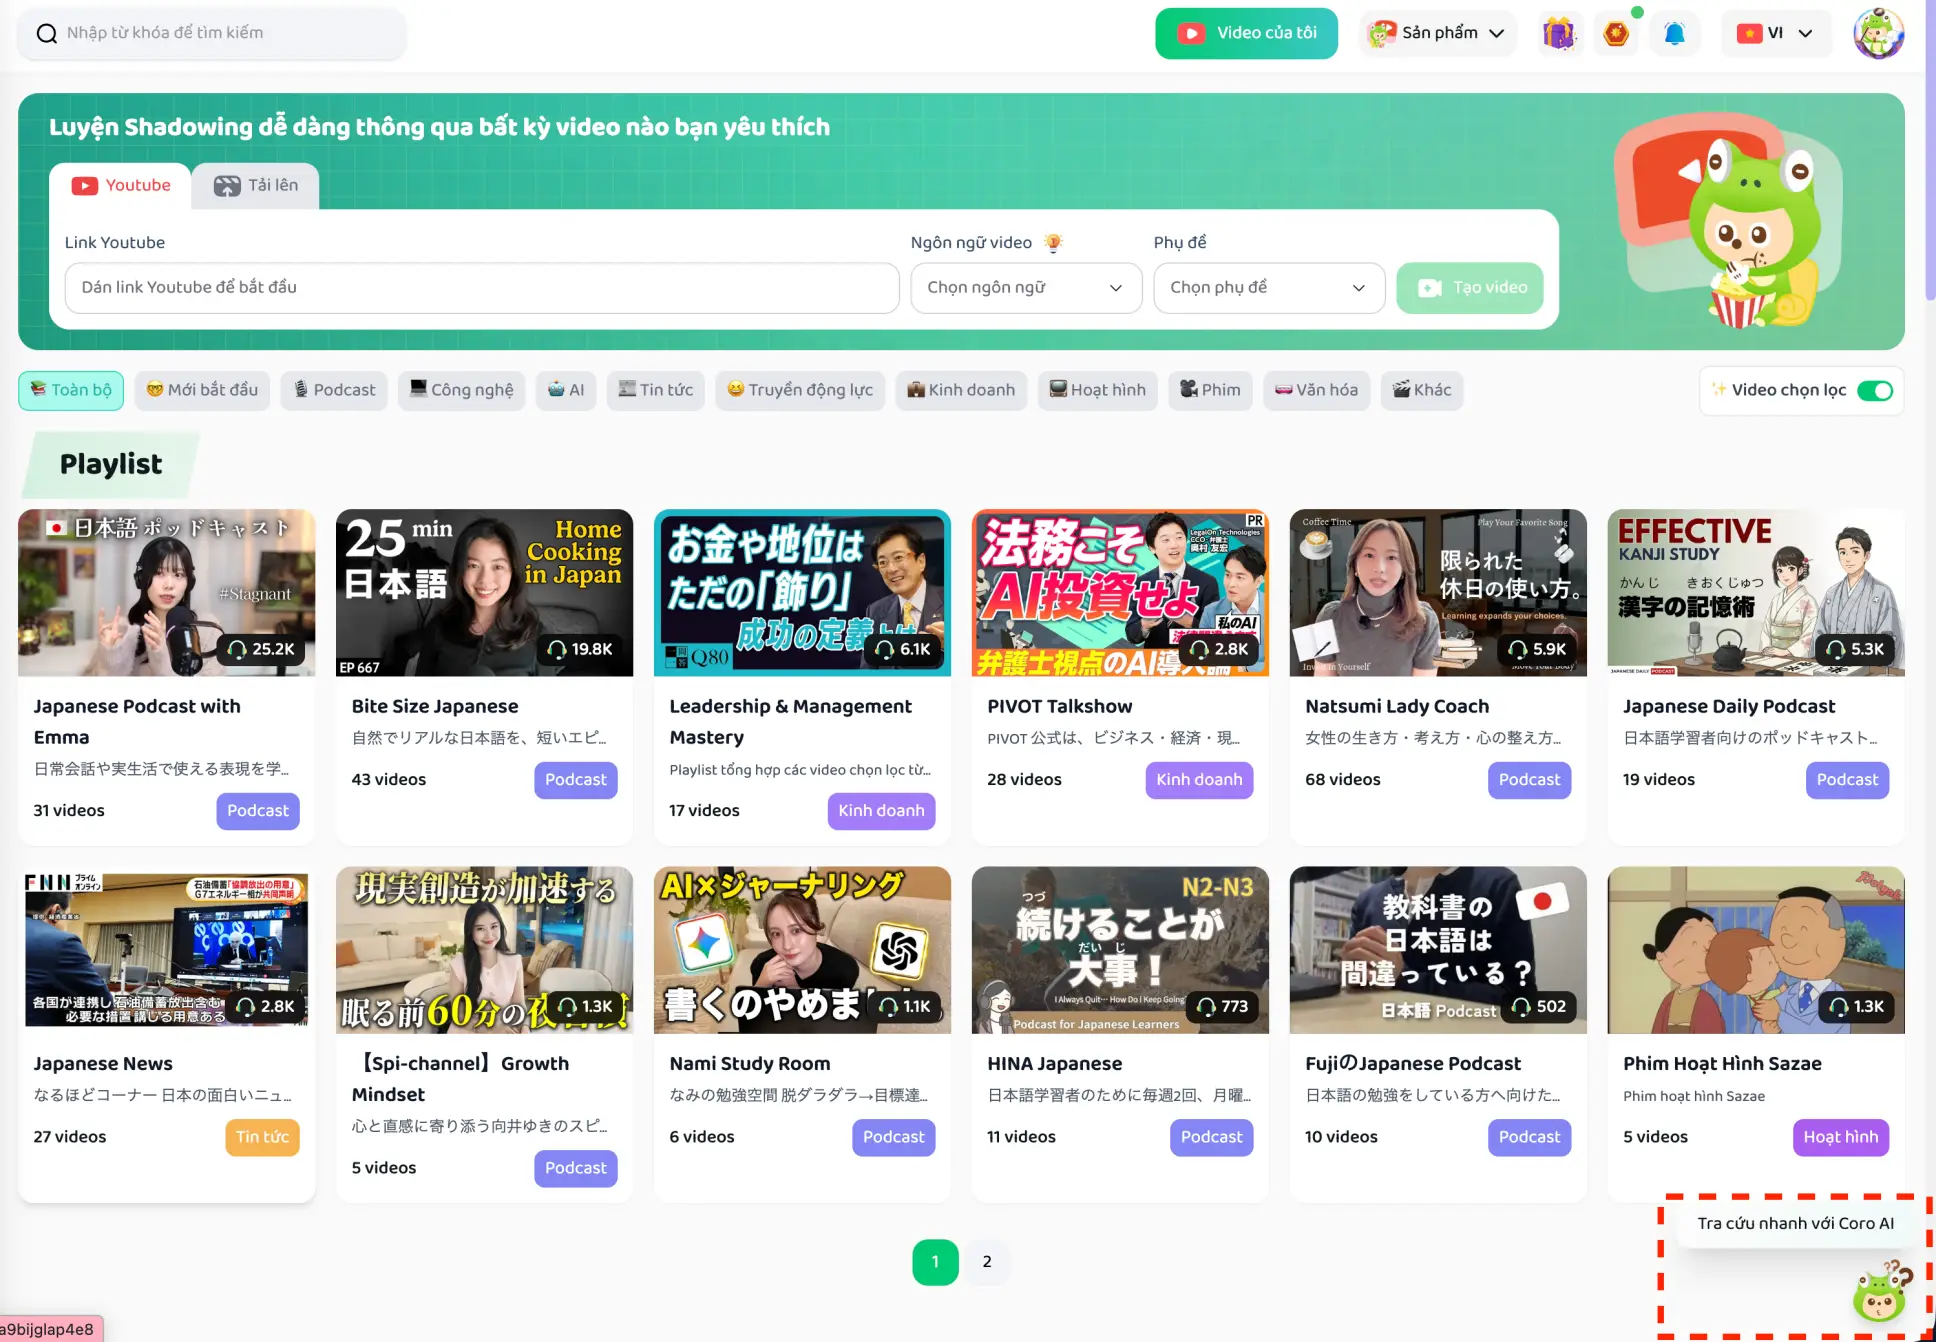
Task: Toggle the Video chọn lọc switch
Action: 1875,390
